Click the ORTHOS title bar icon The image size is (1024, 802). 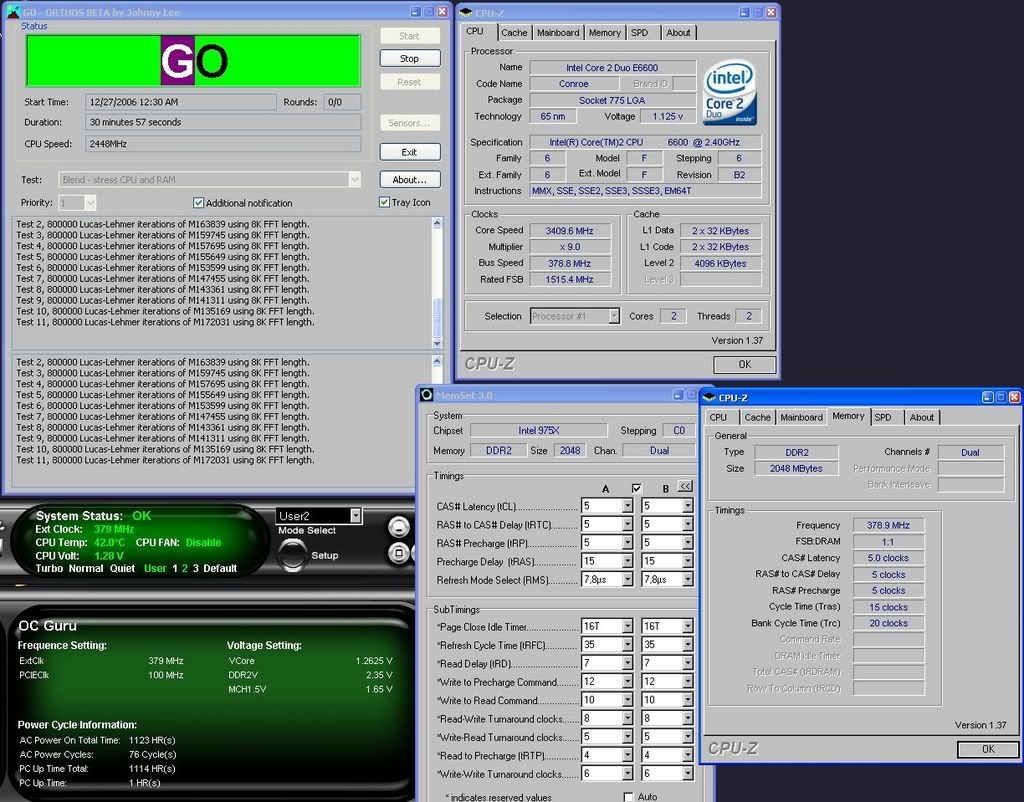12,12
